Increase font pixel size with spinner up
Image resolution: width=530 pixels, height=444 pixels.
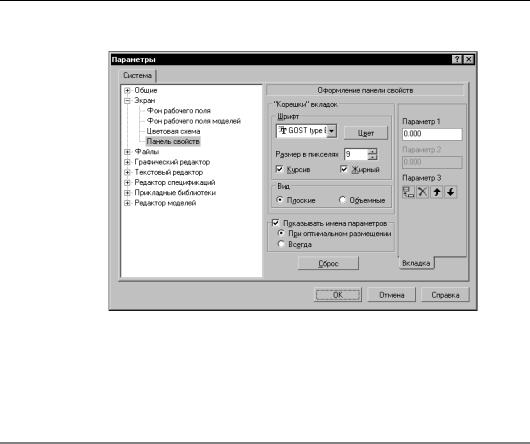(372, 151)
